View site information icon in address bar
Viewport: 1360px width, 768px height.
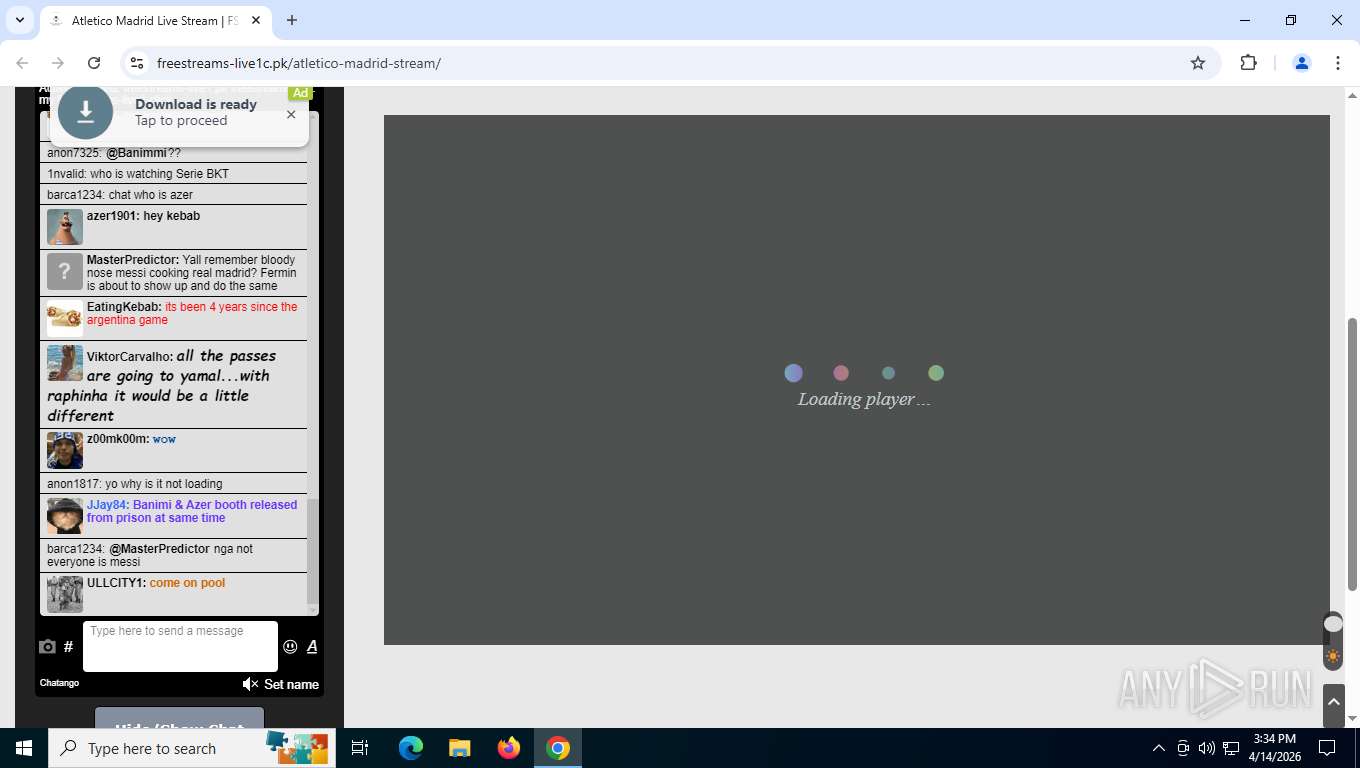tap(138, 63)
